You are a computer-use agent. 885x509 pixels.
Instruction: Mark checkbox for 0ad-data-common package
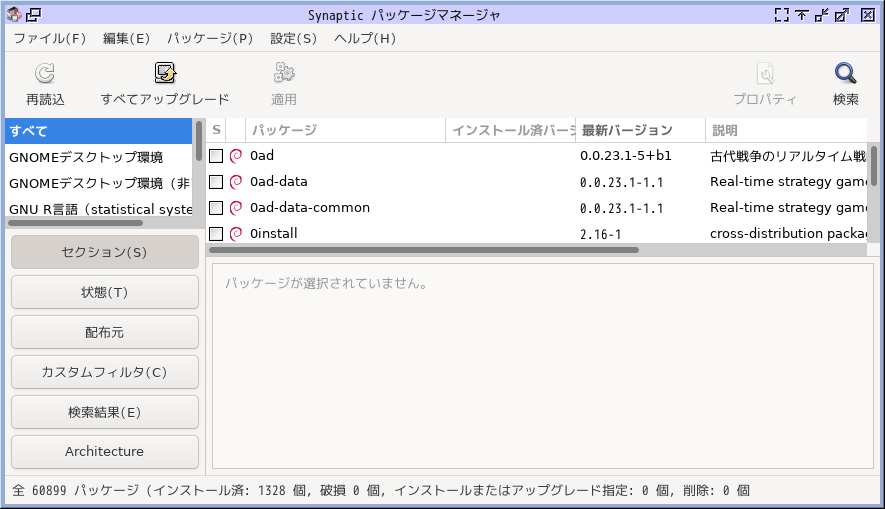tap(216, 208)
